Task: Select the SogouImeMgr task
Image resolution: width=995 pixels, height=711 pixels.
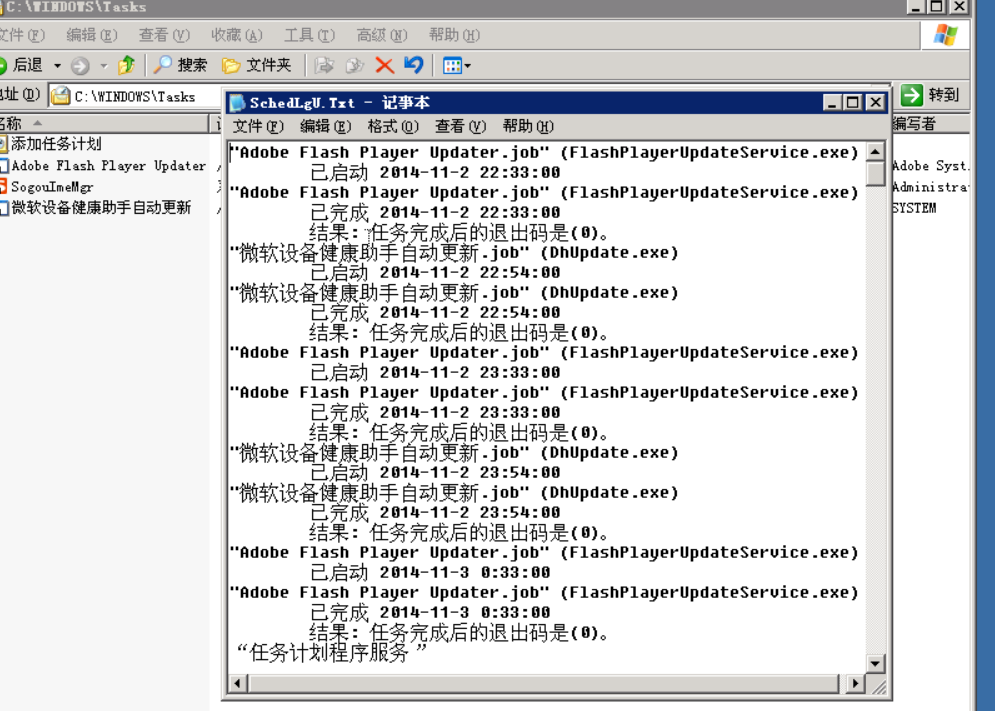Action: [52, 187]
